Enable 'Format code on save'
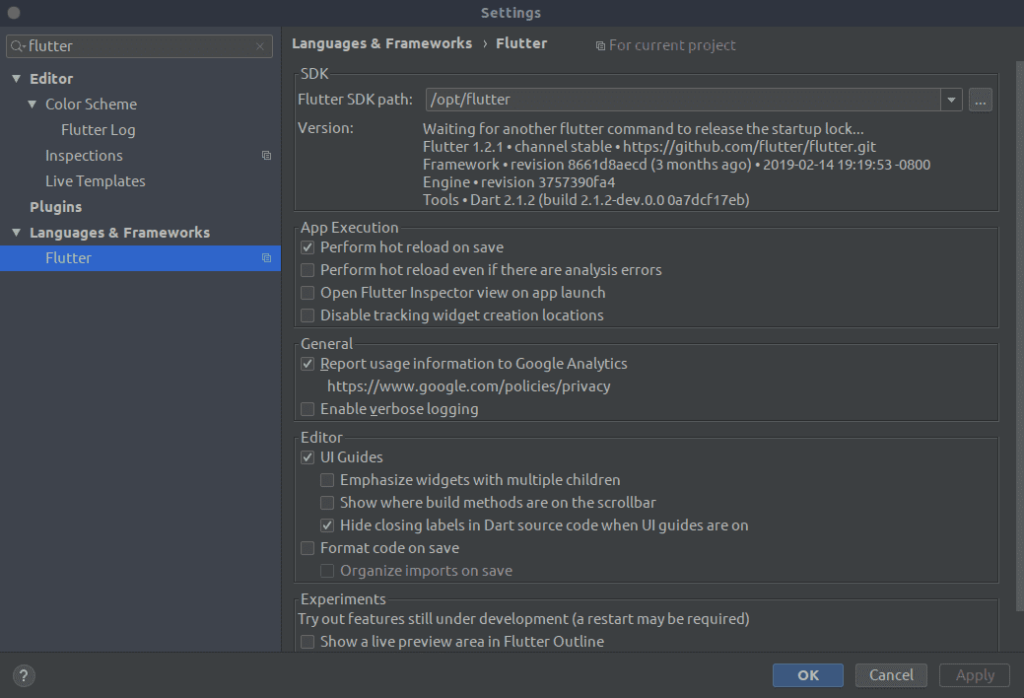Image resolution: width=1024 pixels, height=698 pixels. coord(307,548)
